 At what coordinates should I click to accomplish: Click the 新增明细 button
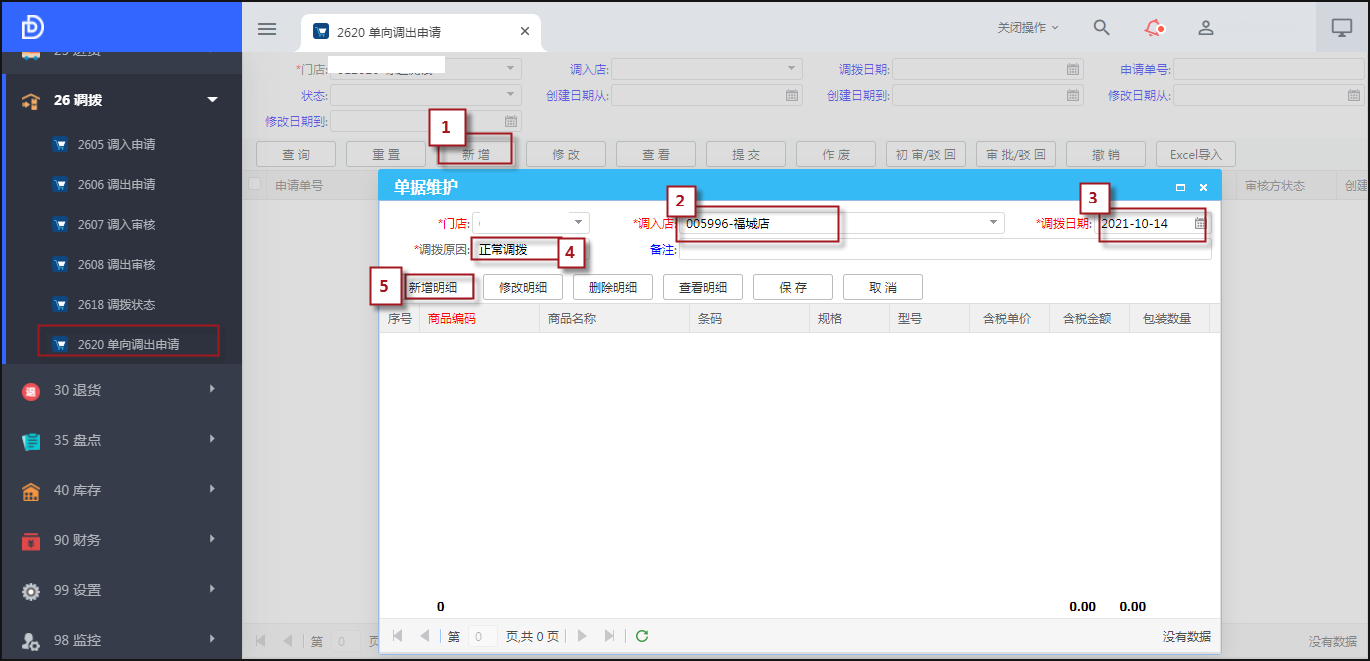pyautogui.click(x=433, y=287)
